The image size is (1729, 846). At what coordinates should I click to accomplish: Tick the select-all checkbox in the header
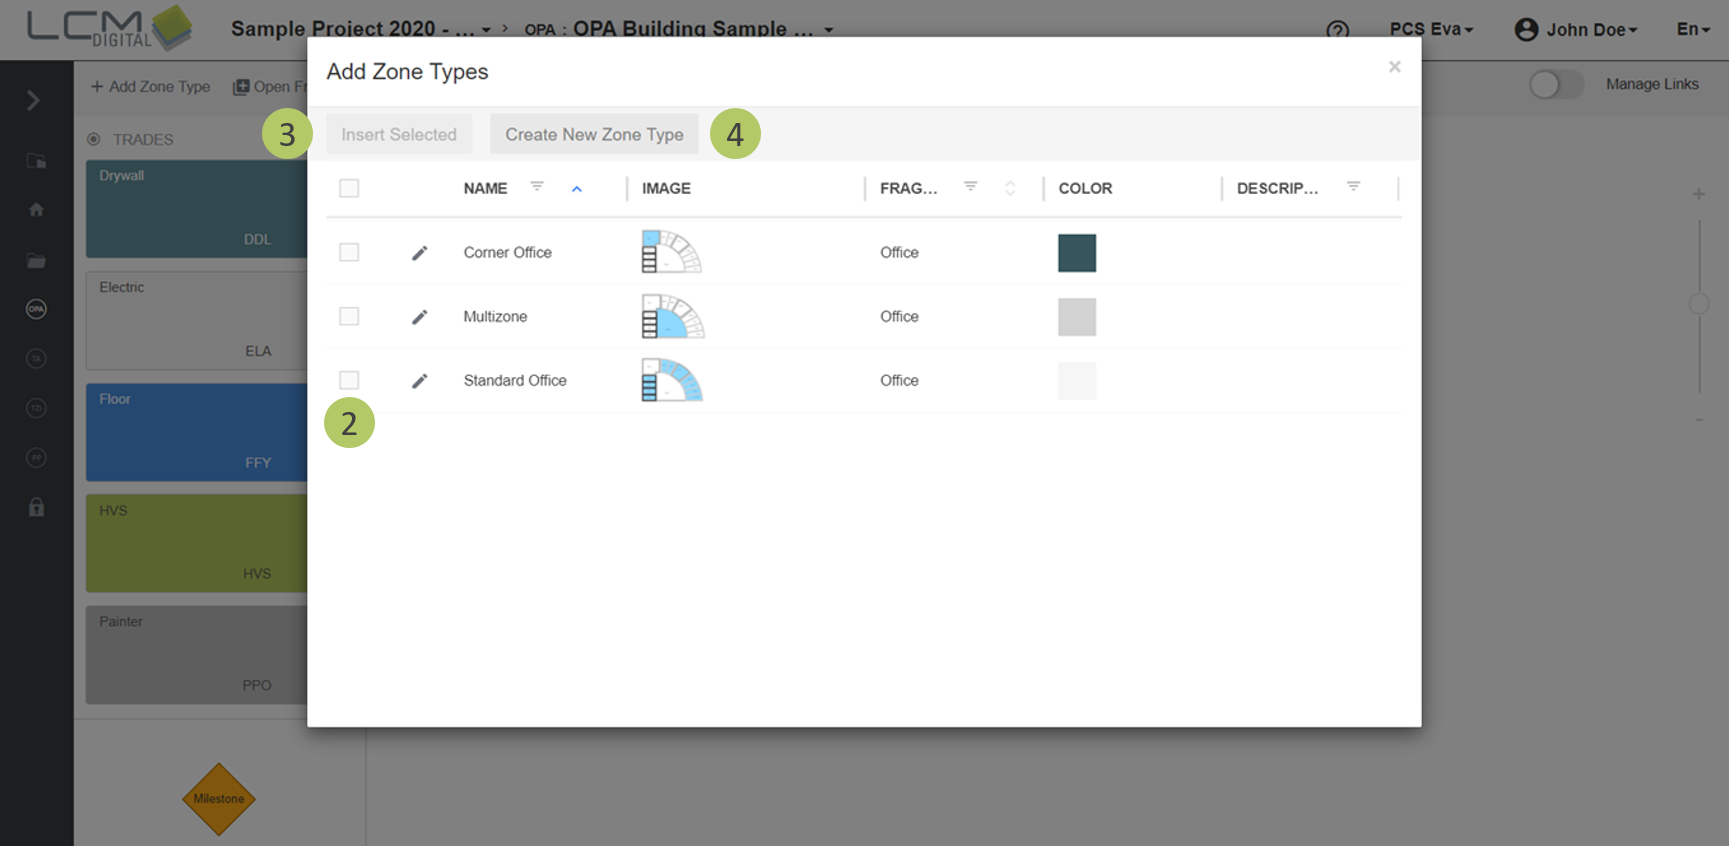[349, 188]
